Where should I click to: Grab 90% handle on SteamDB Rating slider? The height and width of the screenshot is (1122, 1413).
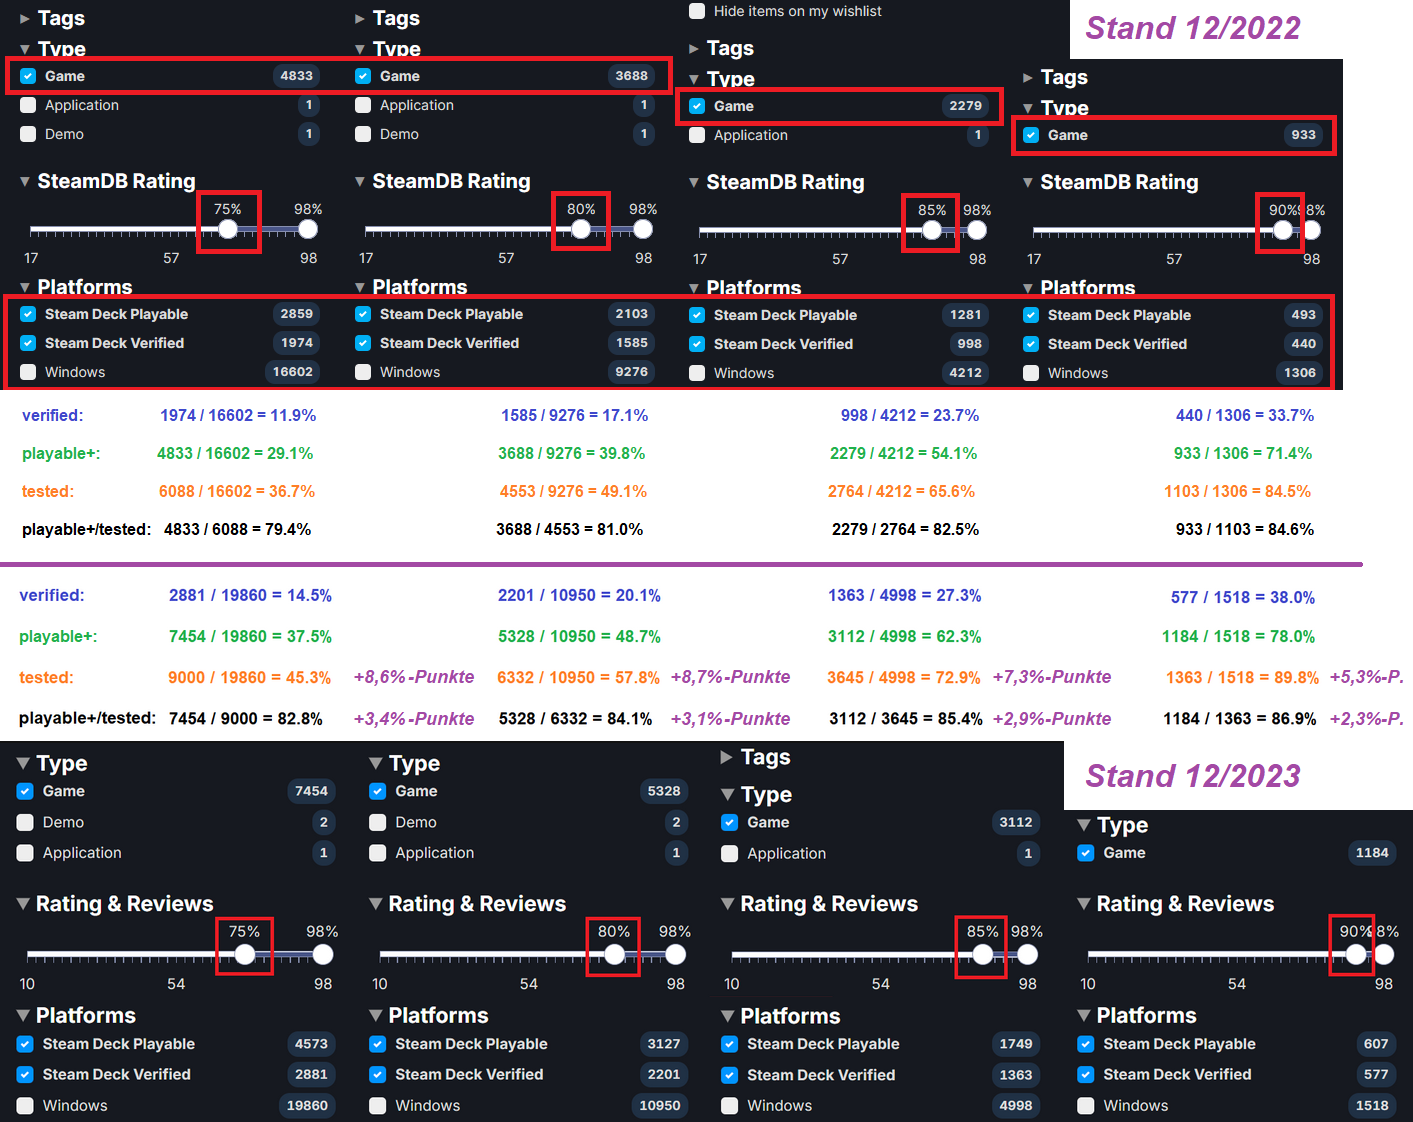tap(1283, 231)
